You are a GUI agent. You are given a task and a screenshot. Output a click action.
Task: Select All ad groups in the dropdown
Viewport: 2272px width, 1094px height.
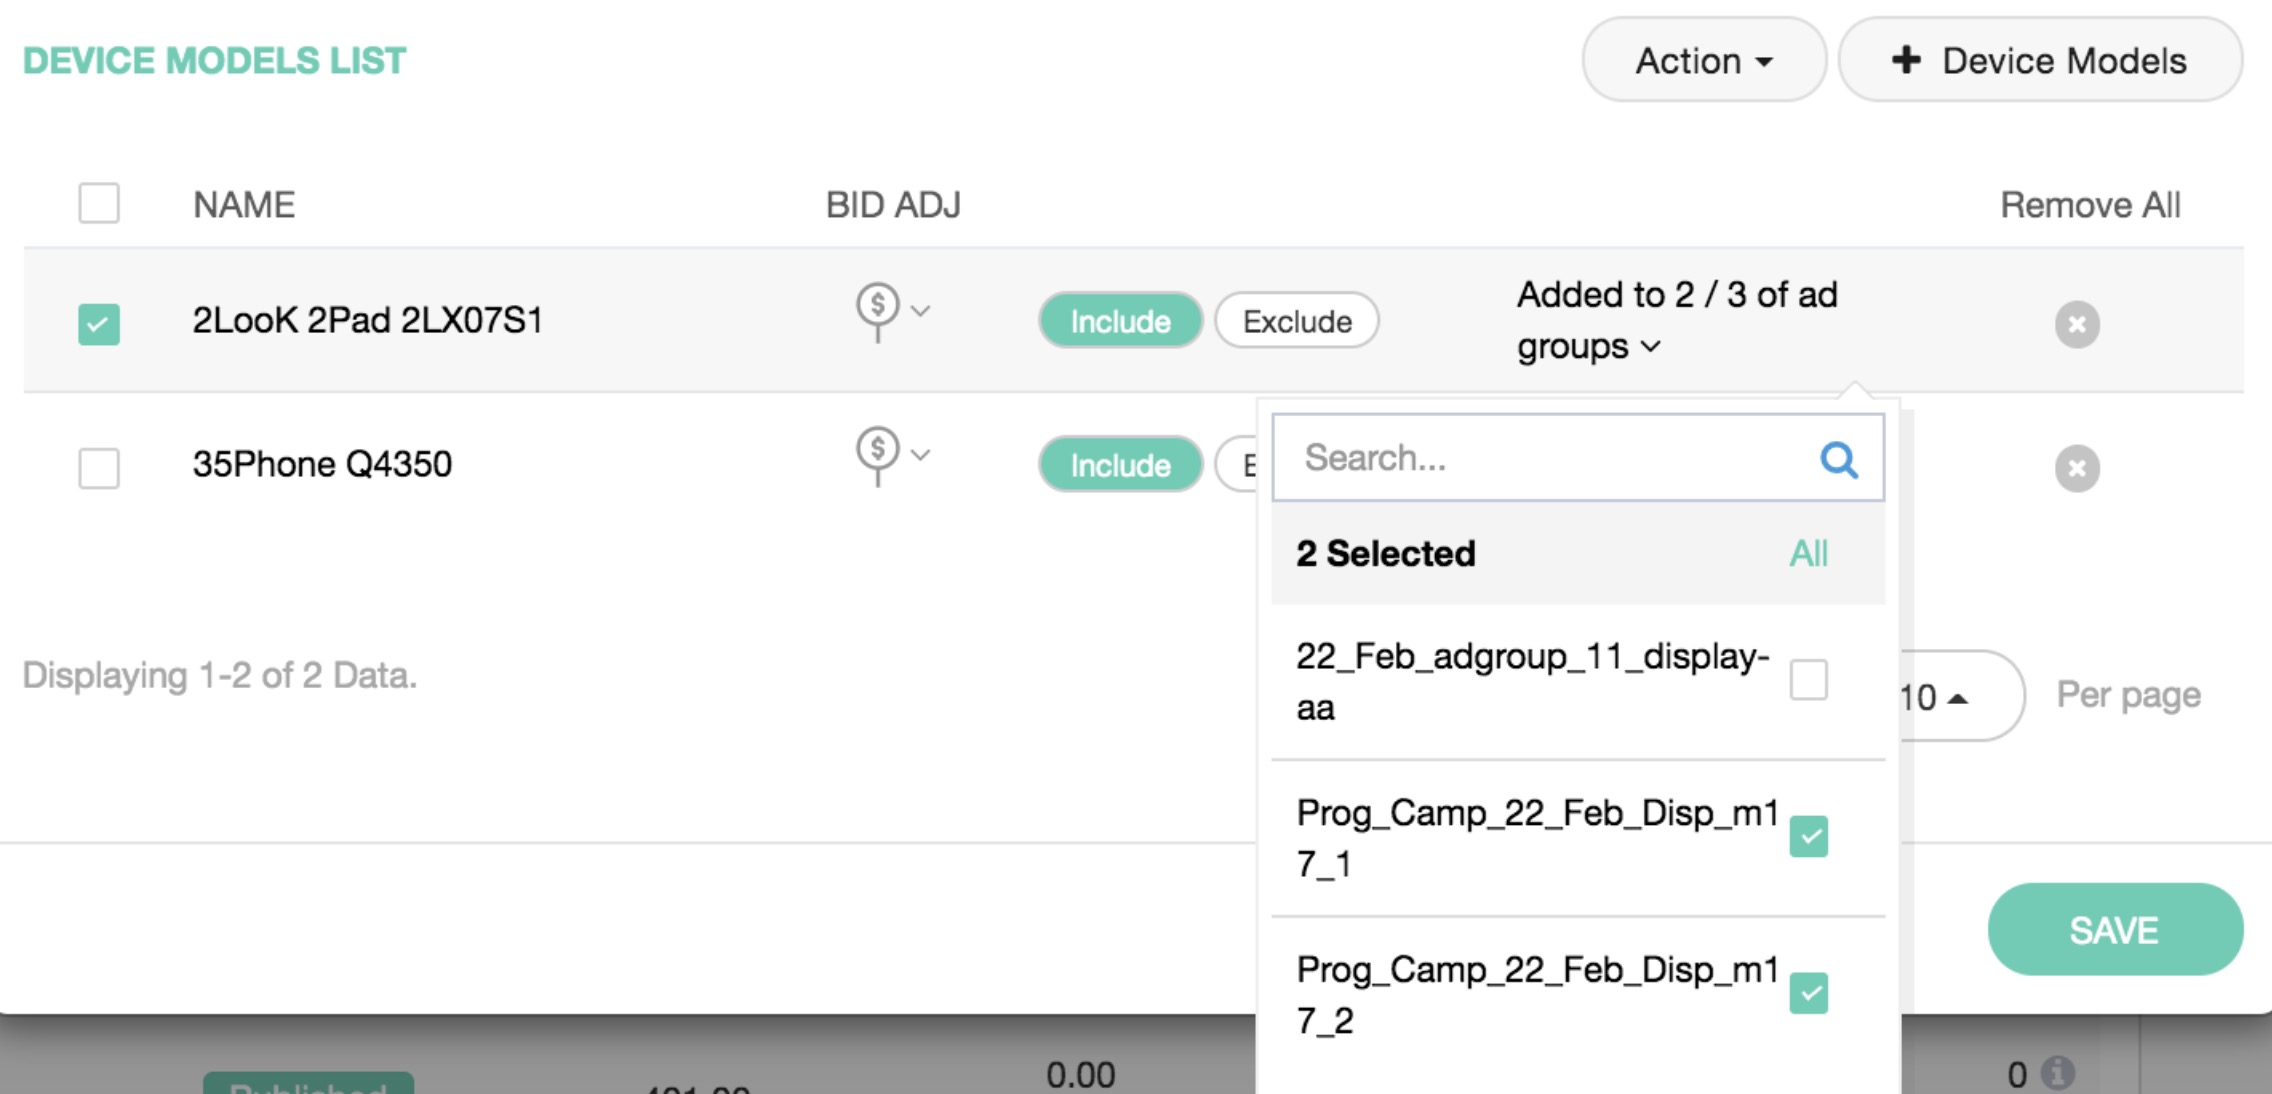1808,554
